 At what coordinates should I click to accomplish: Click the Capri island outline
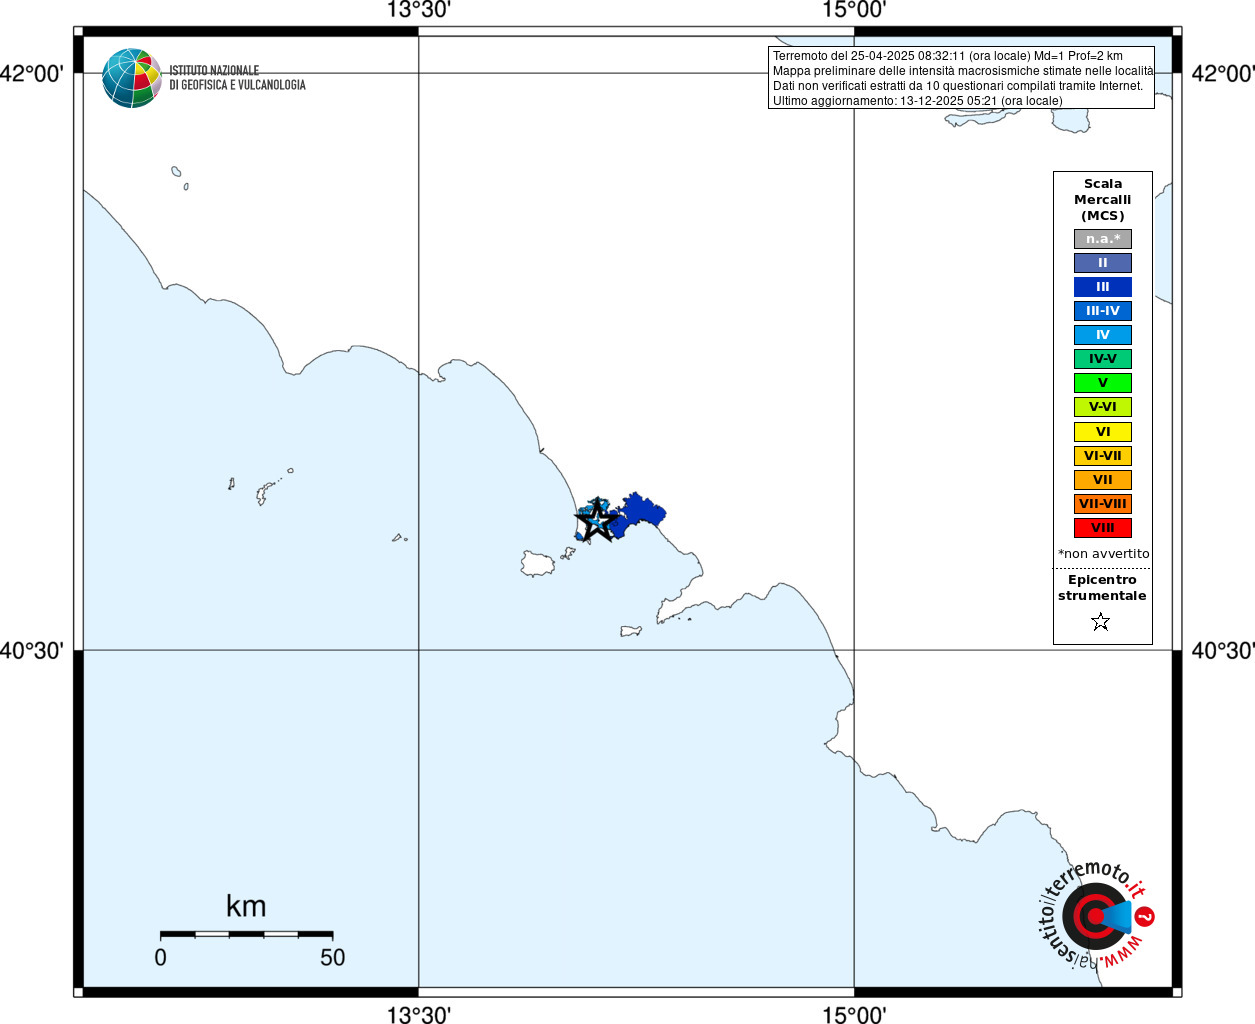pos(630,631)
